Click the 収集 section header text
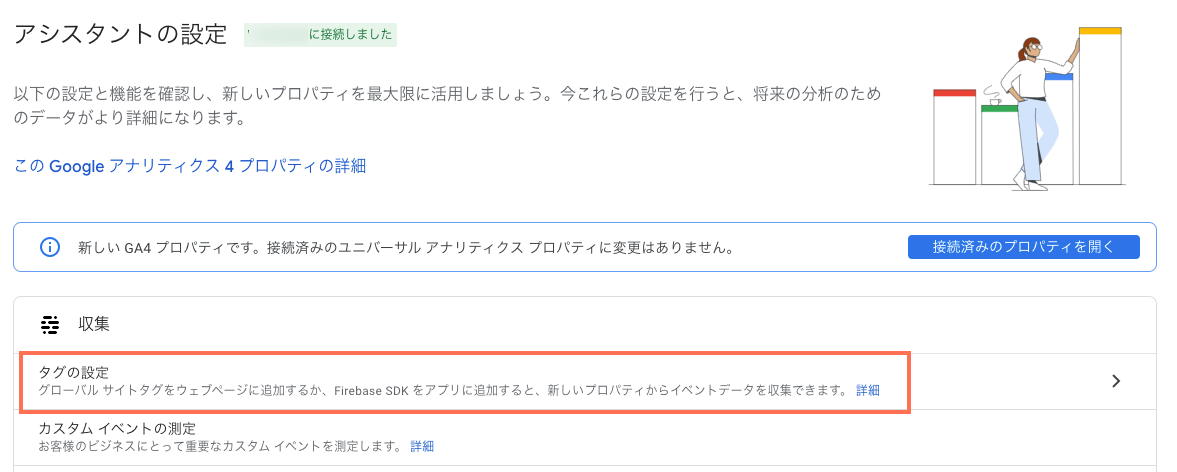 (95, 325)
